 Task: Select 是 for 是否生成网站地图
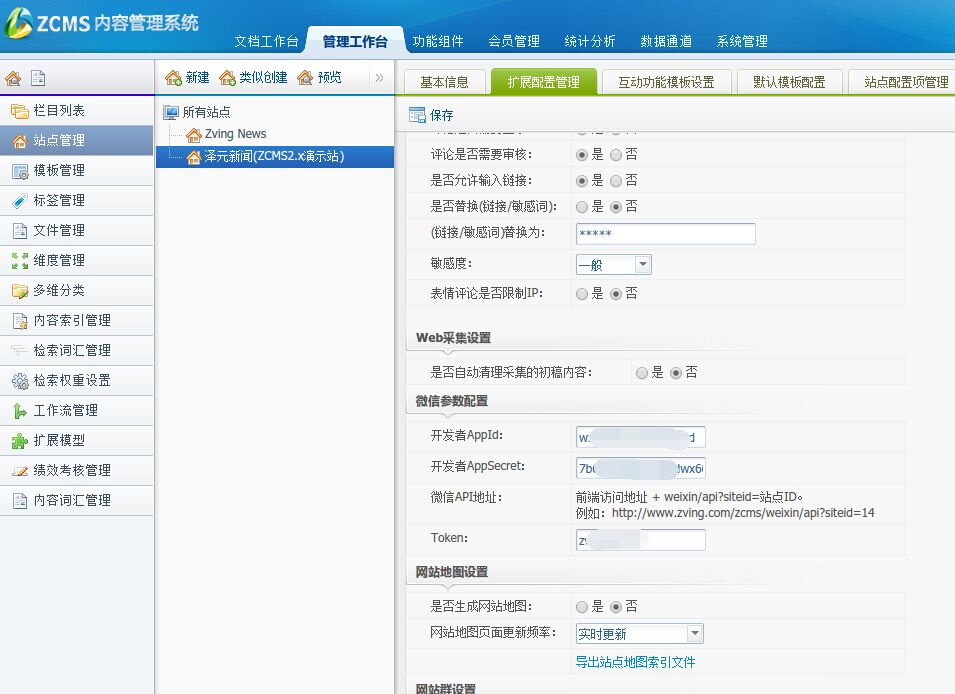[x=582, y=607]
